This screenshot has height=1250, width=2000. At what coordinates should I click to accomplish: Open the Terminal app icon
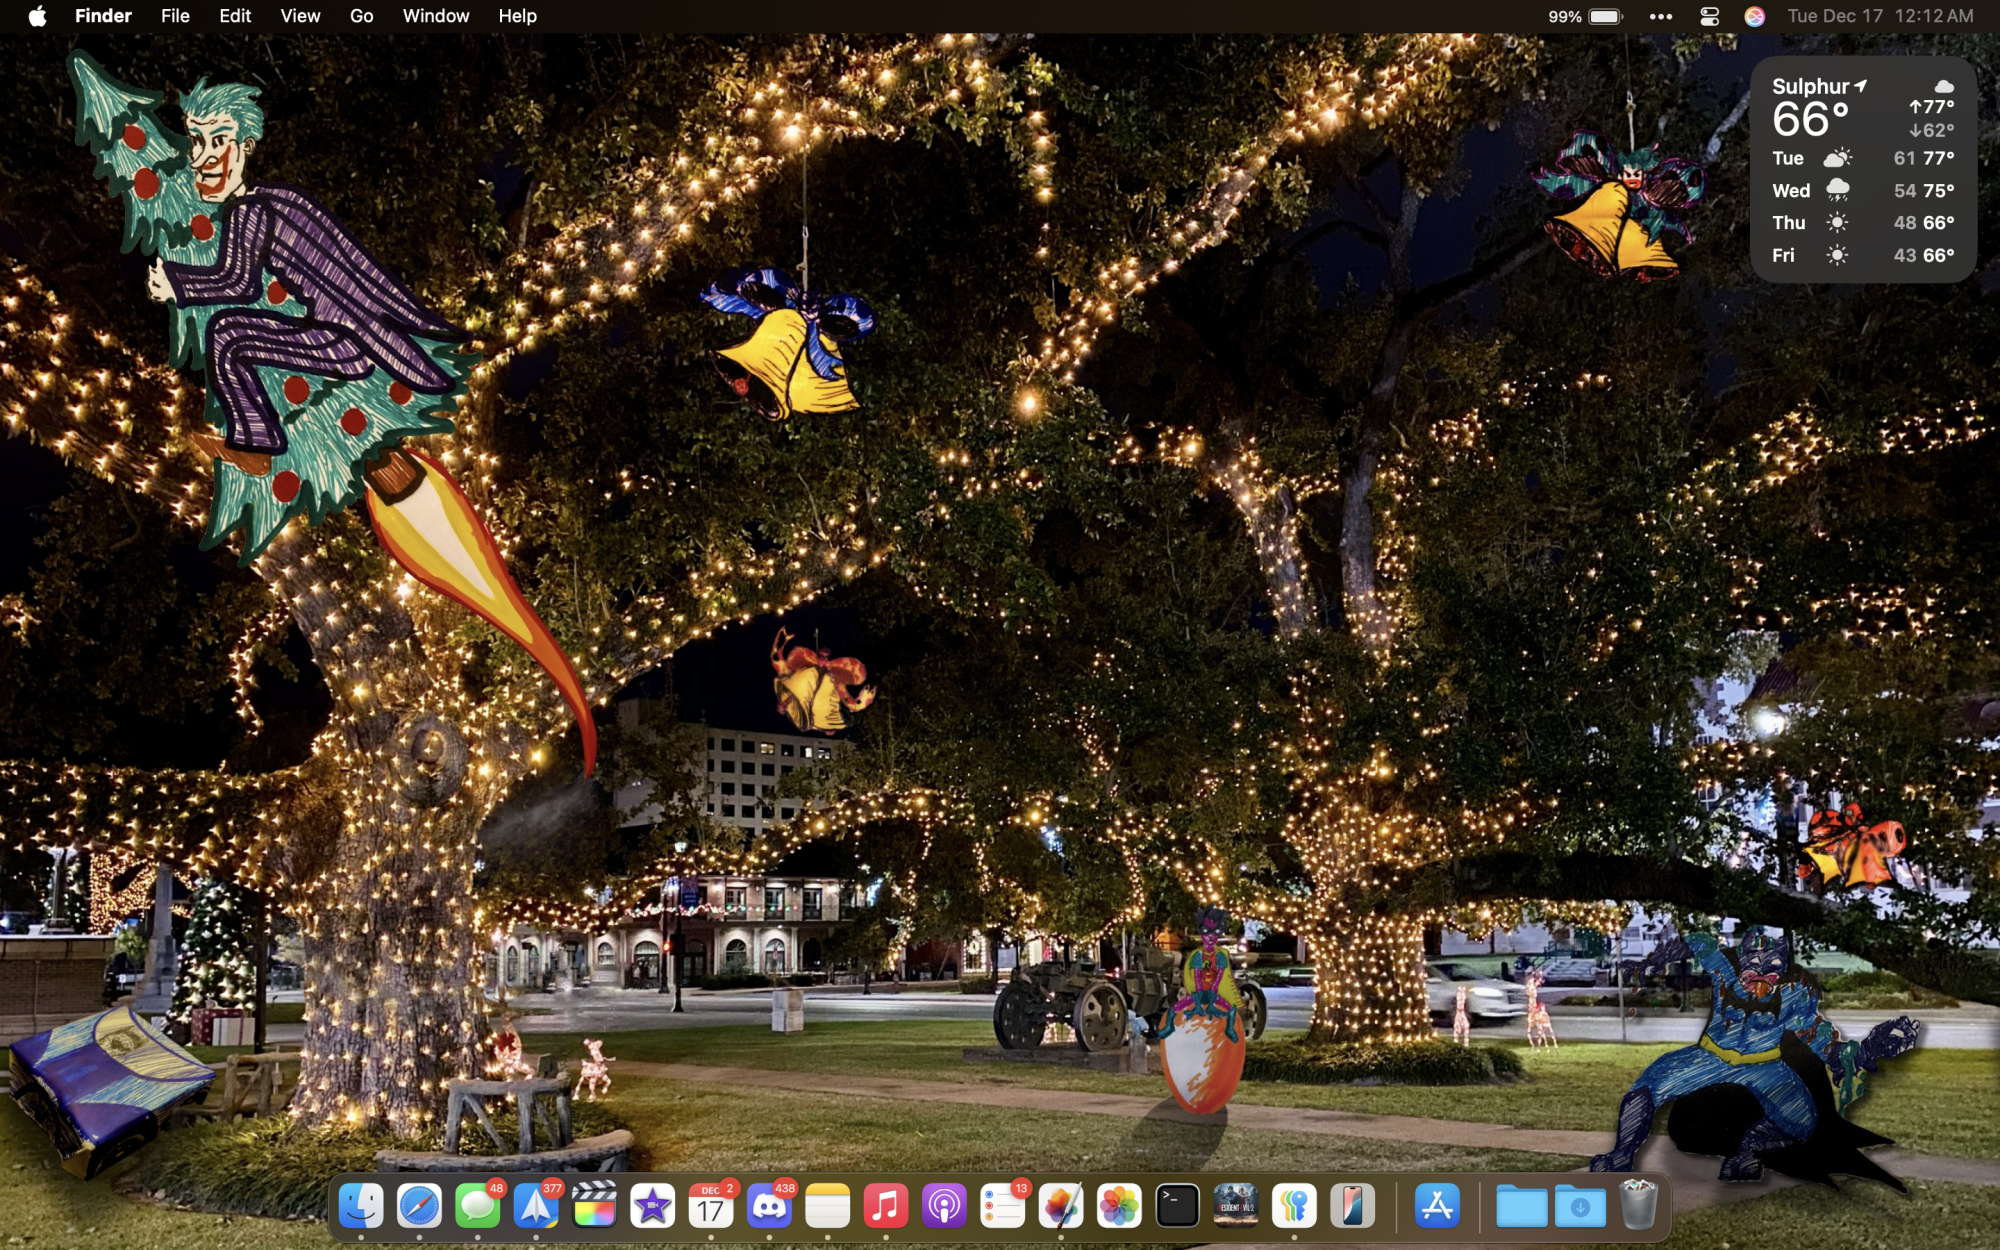[1177, 1206]
